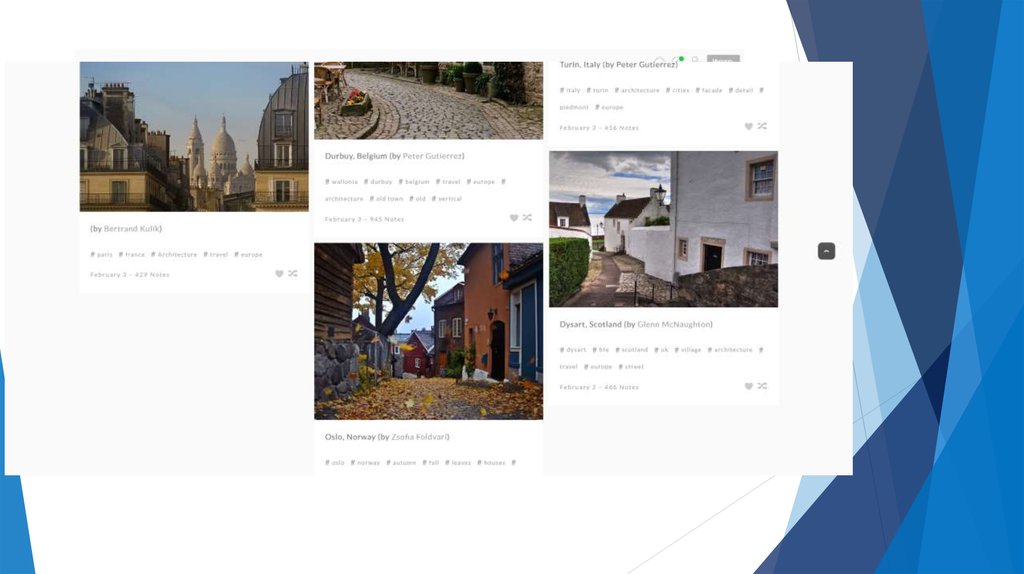The width and height of the screenshot is (1024, 574).
Task: Open the #paris tag
Action: [x=102, y=255]
